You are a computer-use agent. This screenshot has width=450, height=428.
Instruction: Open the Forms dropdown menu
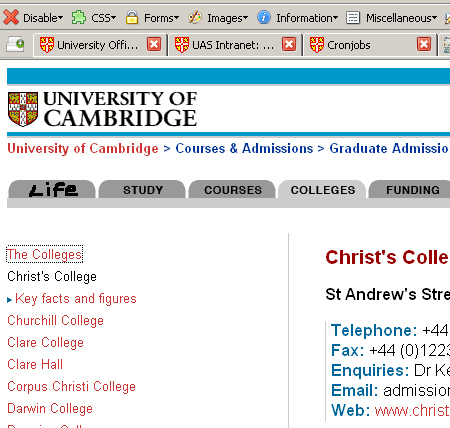click(x=161, y=18)
